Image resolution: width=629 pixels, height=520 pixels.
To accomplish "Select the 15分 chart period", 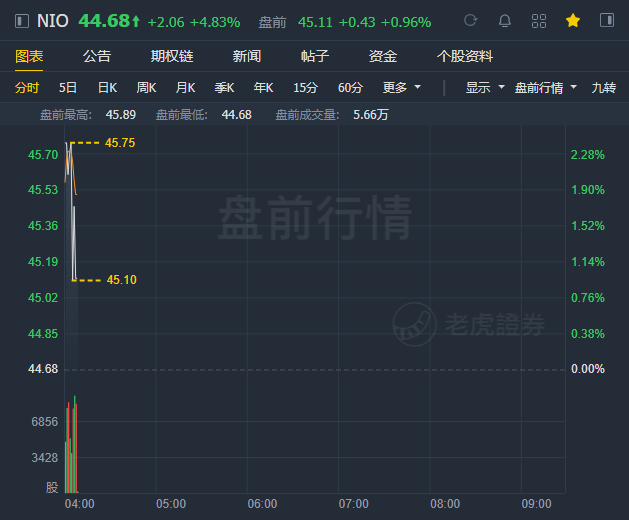I will (305, 87).
